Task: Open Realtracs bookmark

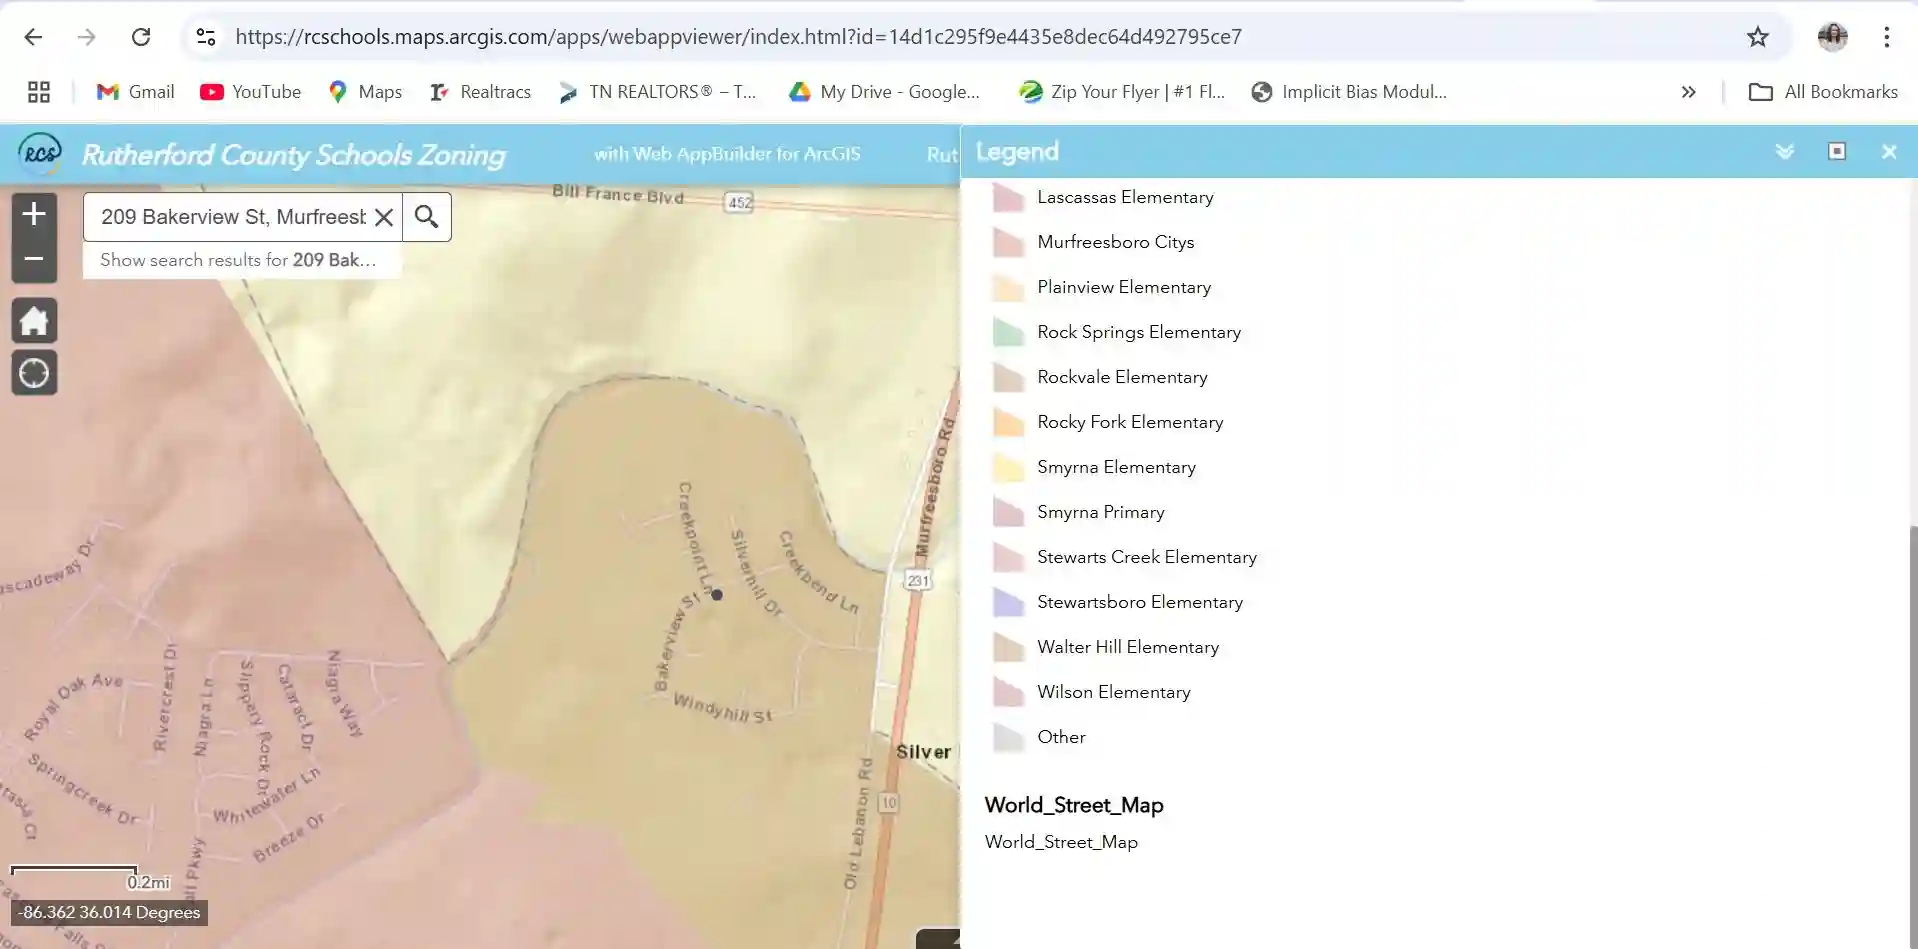Action: pos(480,92)
